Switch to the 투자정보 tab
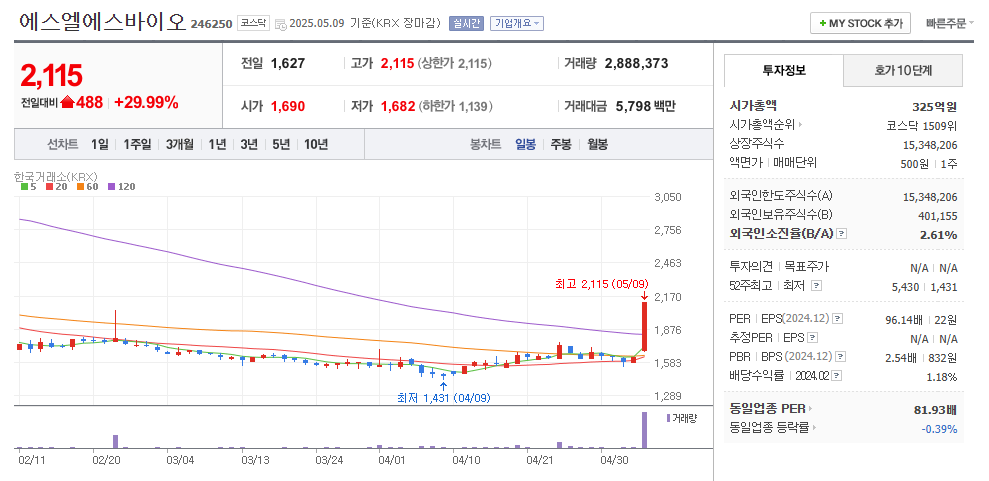The image size is (989, 481). (783, 71)
